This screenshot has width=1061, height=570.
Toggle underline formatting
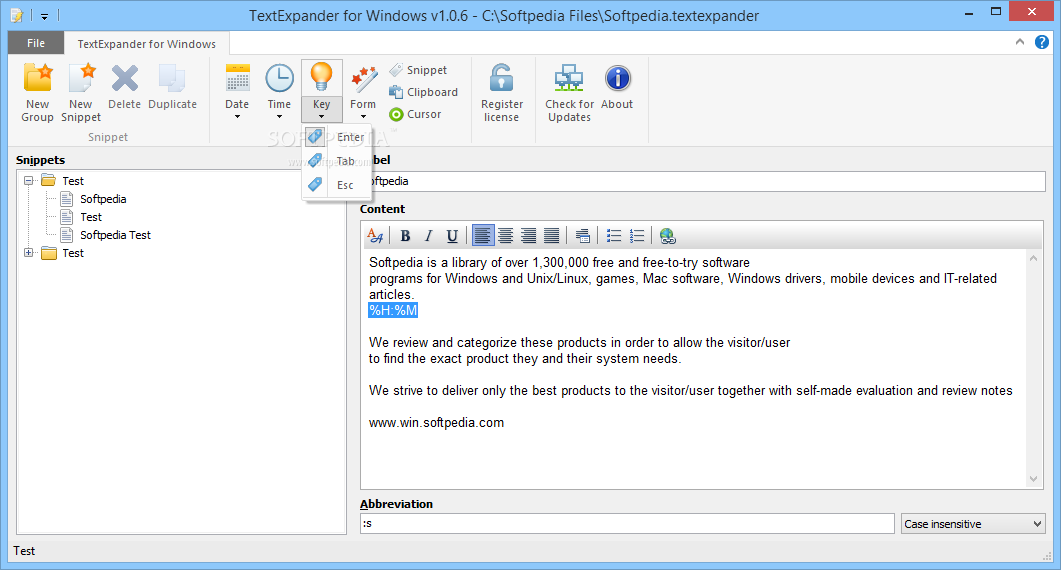(x=452, y=236)
